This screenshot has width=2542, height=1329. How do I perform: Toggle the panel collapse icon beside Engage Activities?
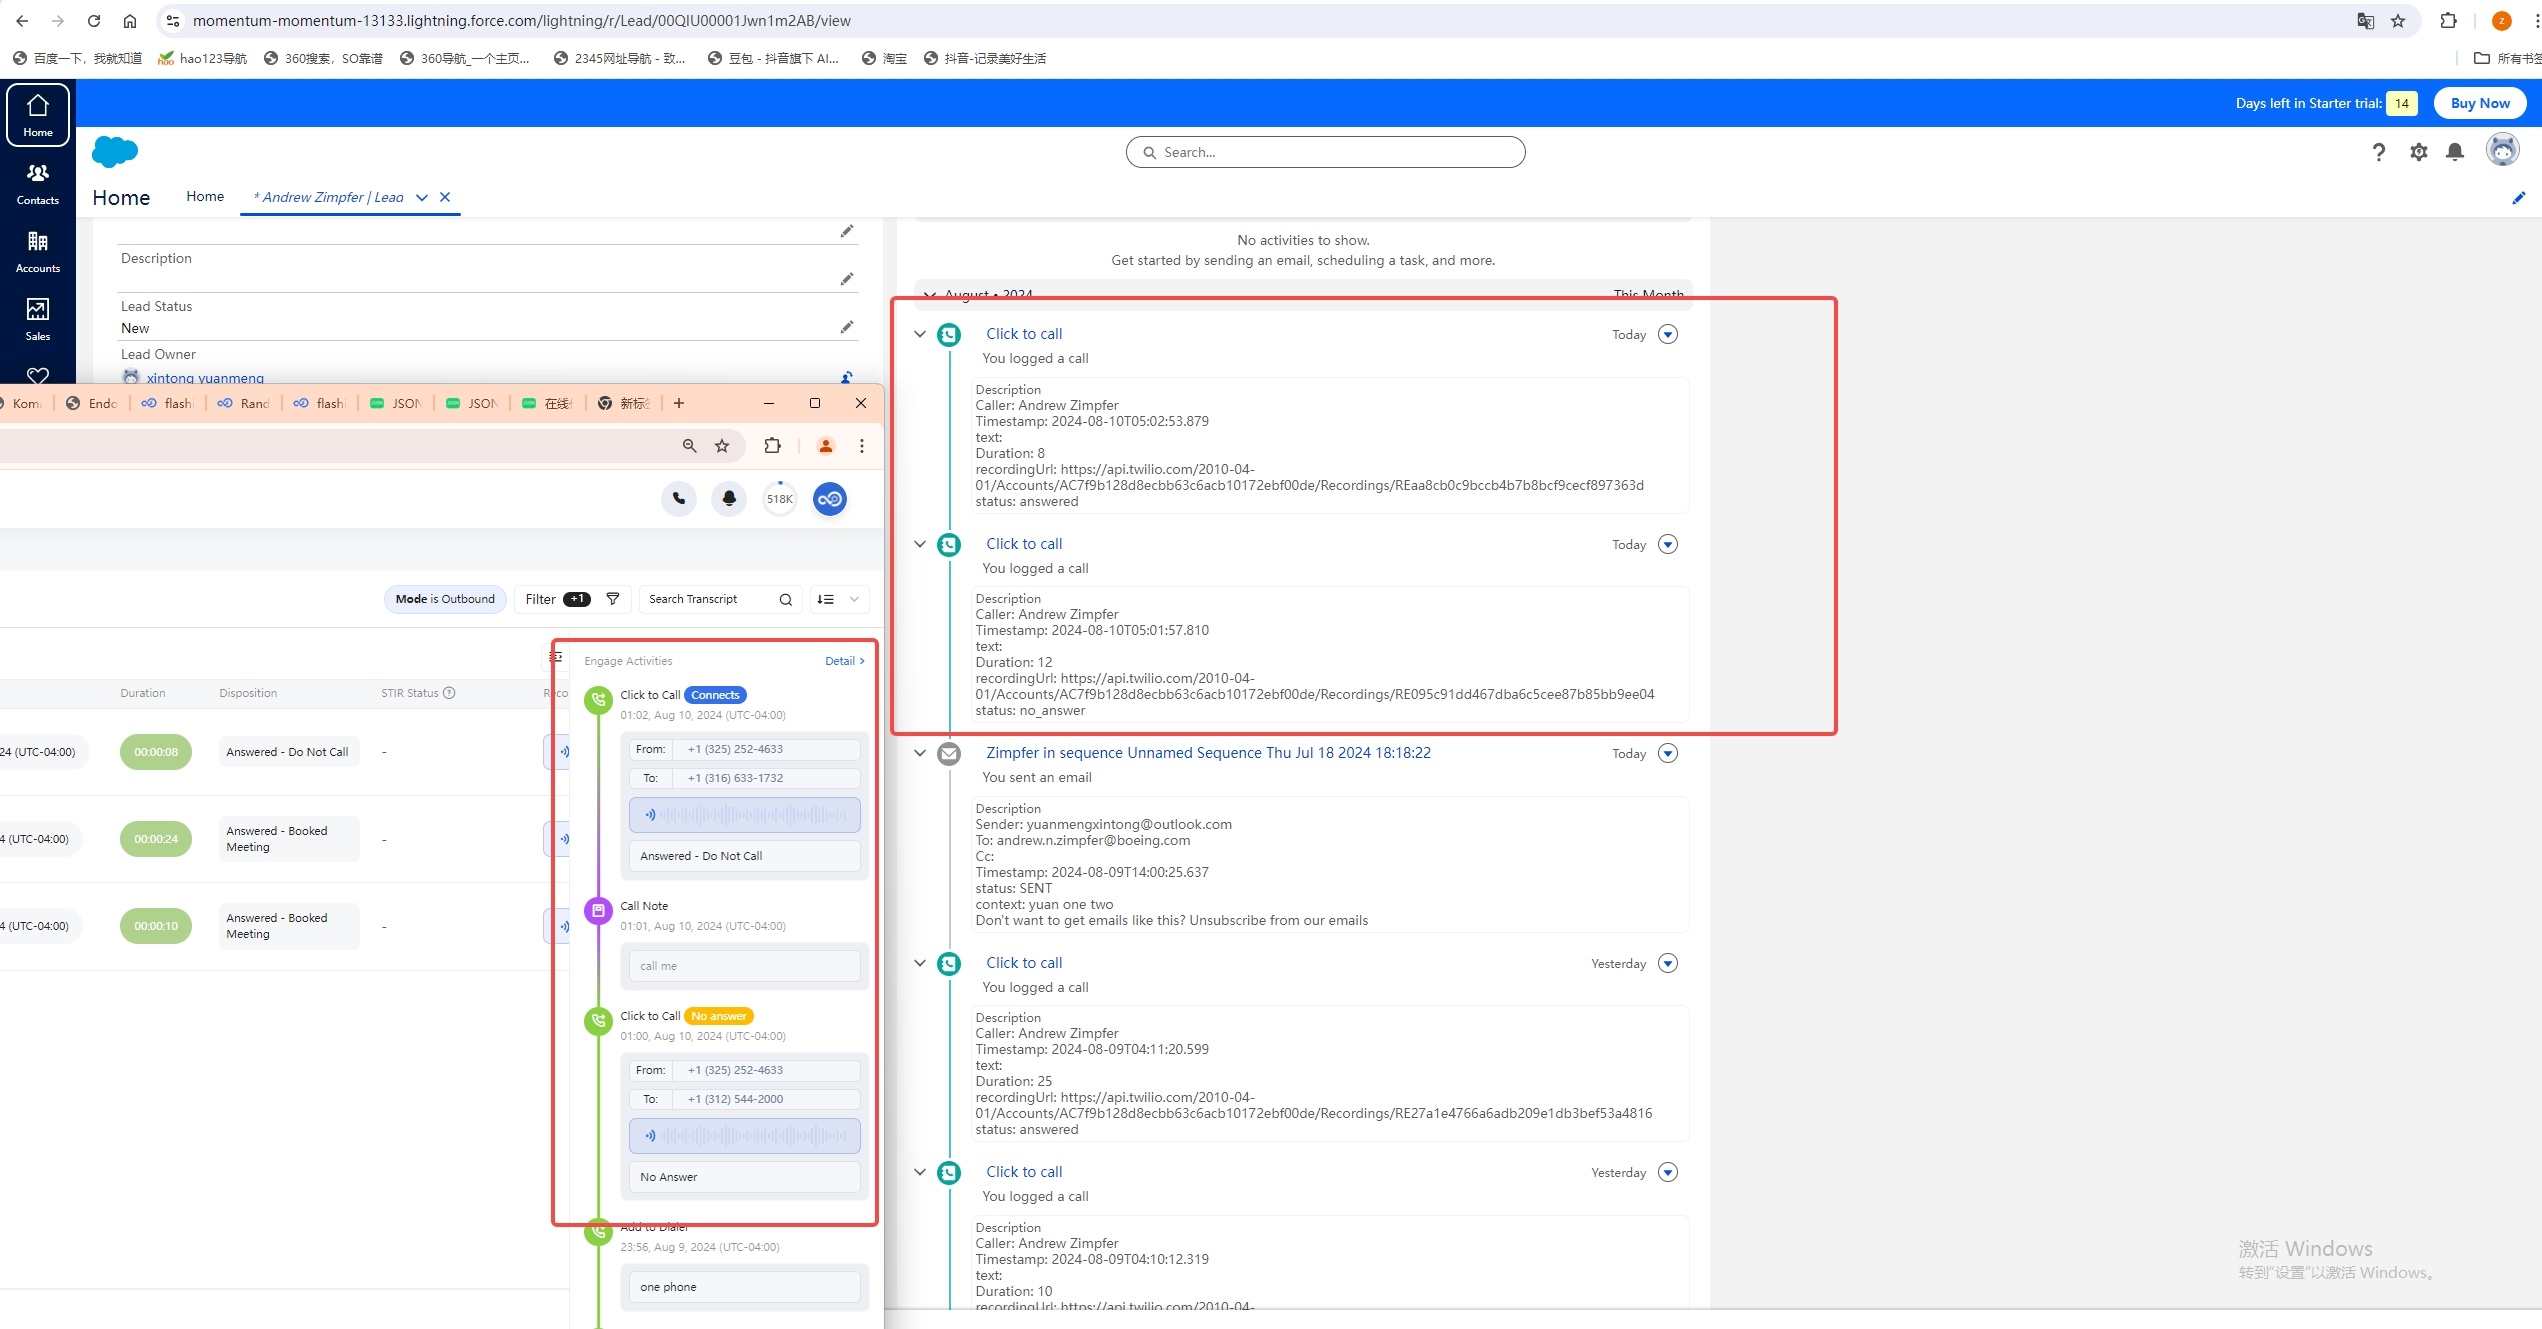[x=556, y=657]
